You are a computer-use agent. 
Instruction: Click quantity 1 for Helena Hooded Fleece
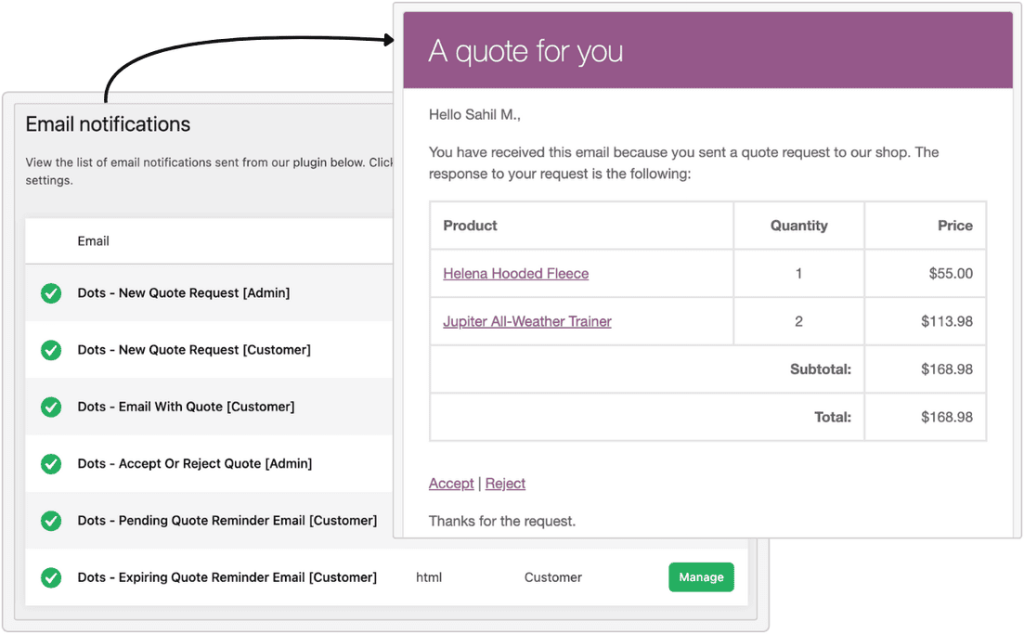click(799, 274)
